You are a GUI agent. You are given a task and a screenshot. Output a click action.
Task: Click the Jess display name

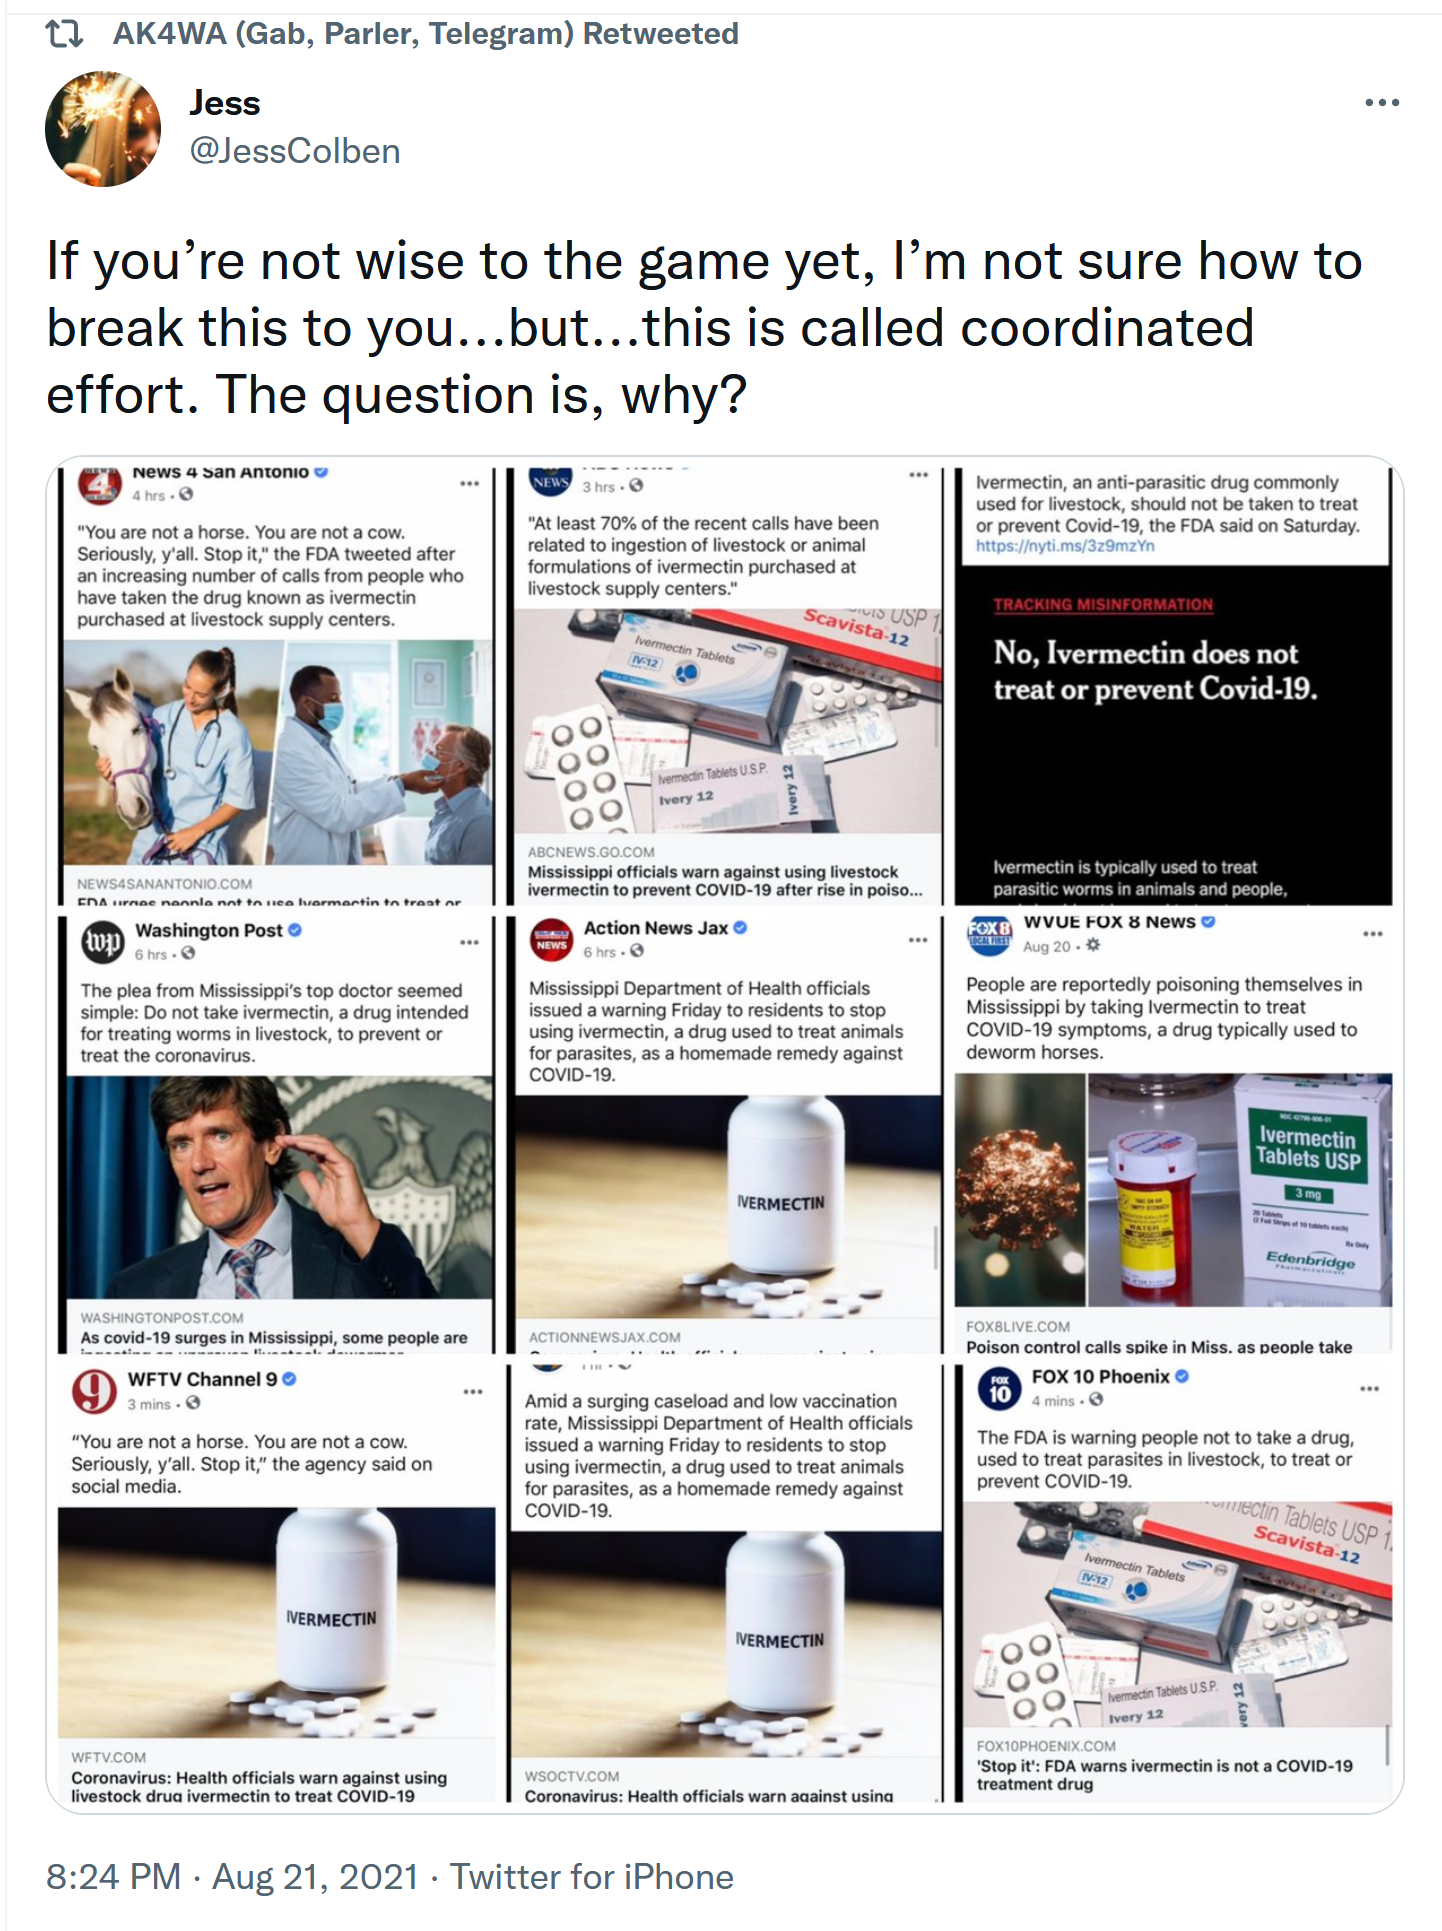point(225,103)
